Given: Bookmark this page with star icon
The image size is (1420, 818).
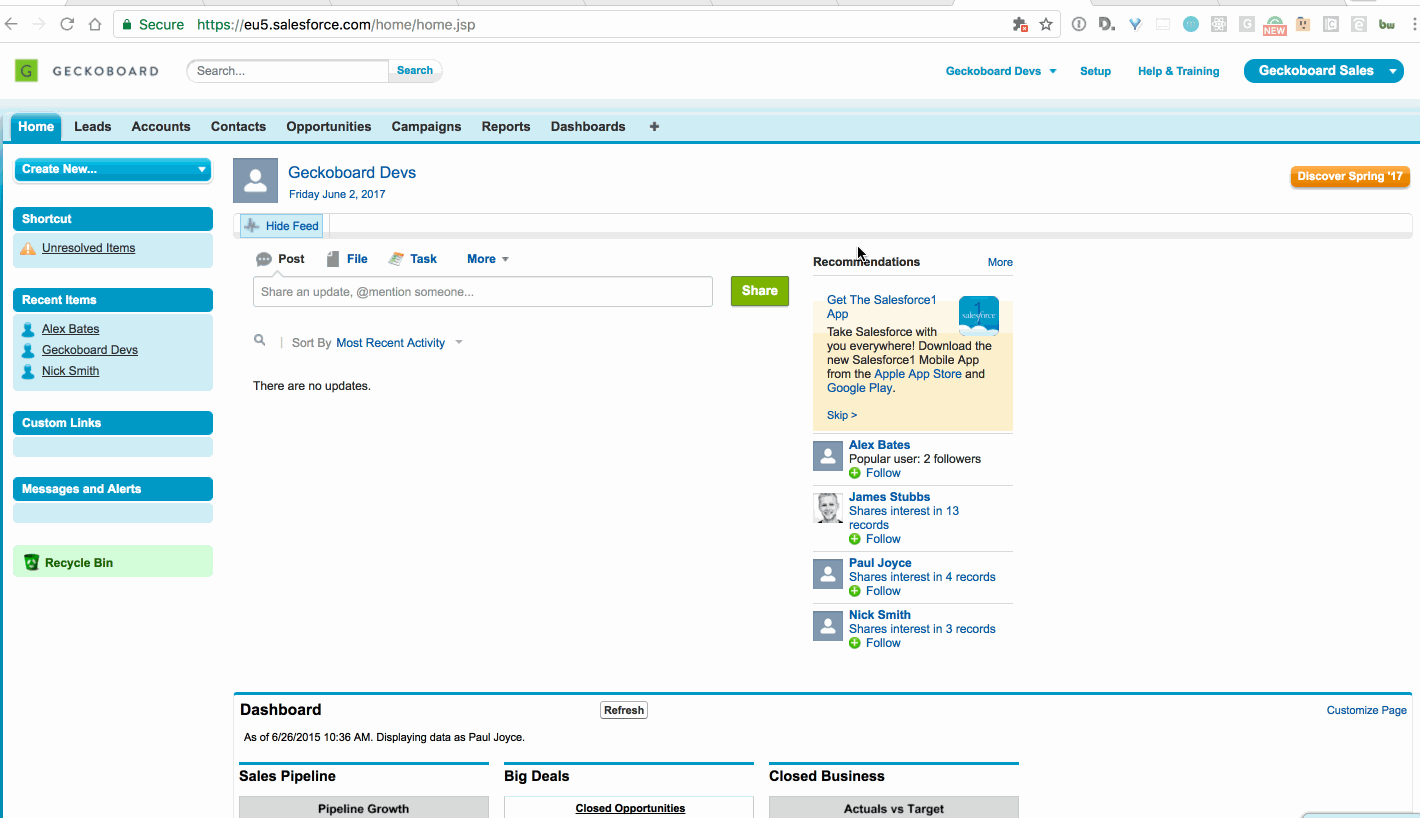Looking at the screenshot, I should 1046,24.
